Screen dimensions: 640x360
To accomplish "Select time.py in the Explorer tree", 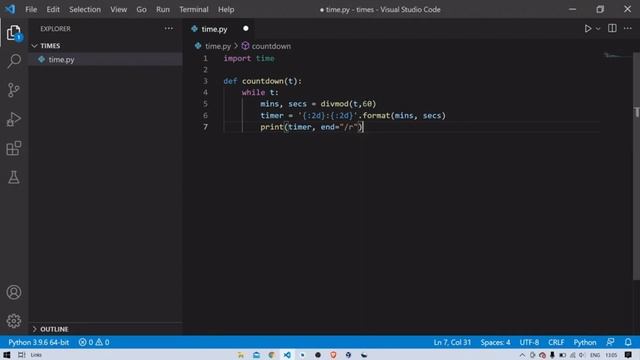I will [x=105, y=60].
